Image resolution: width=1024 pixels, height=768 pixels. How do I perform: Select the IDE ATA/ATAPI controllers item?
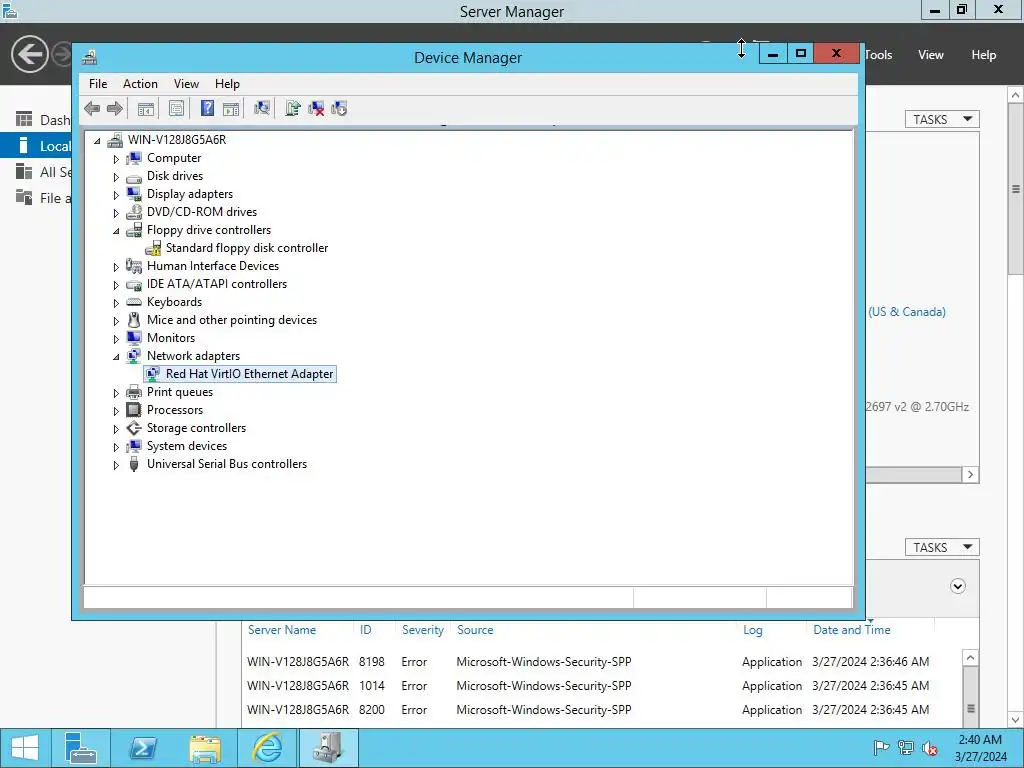[217, 284]
